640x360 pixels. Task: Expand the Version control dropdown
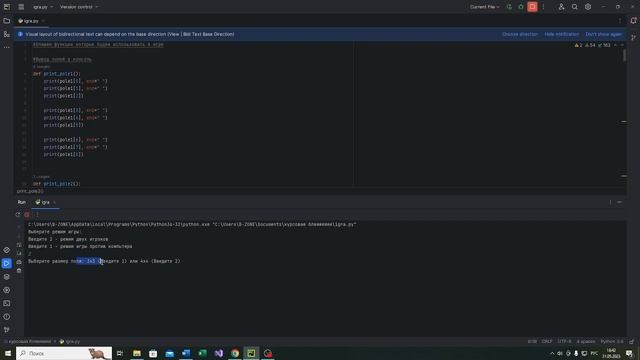click(x=79, y=7)
